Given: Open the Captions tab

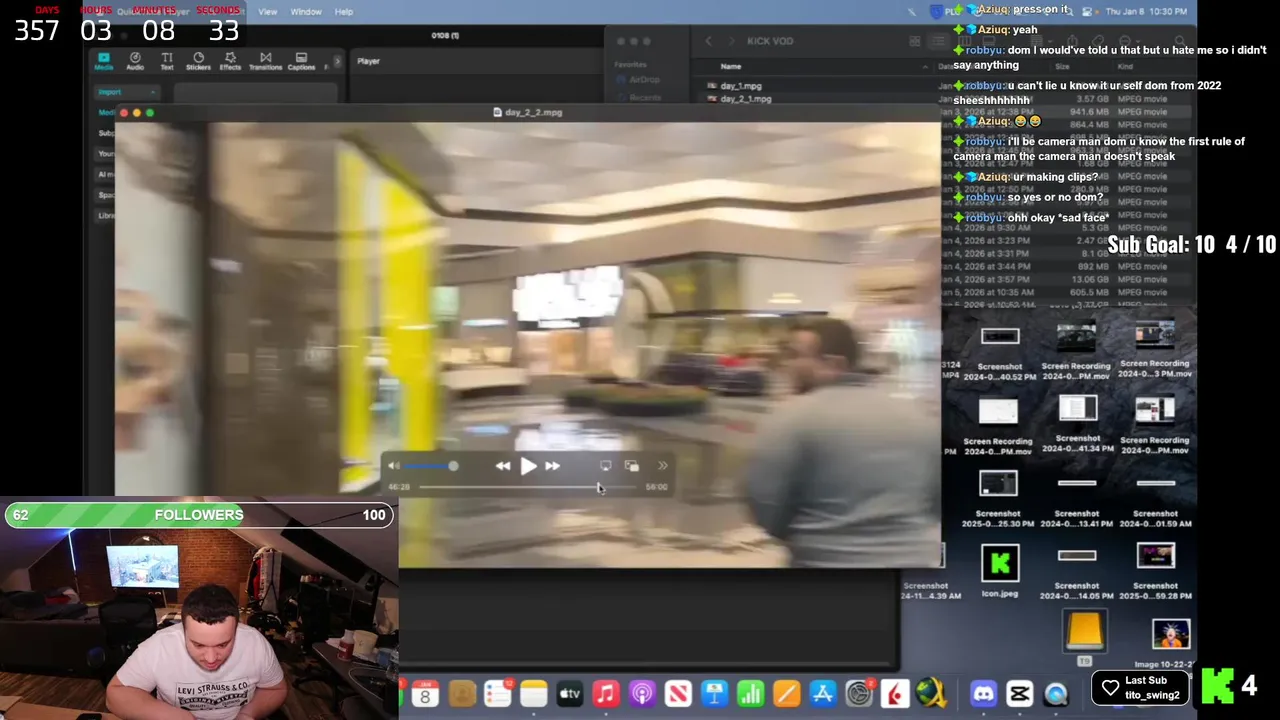Looking at the screenshot, I should point(301,61).
